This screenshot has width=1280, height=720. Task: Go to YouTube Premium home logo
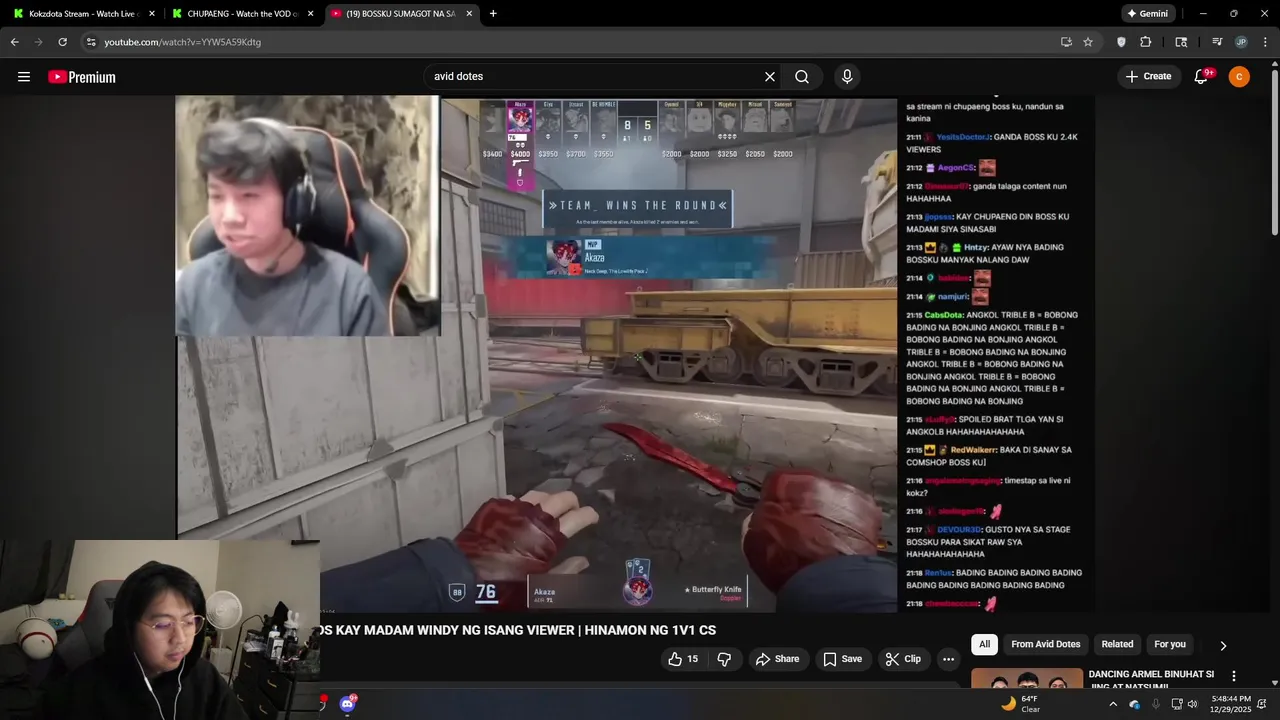(x=82, y=77)
